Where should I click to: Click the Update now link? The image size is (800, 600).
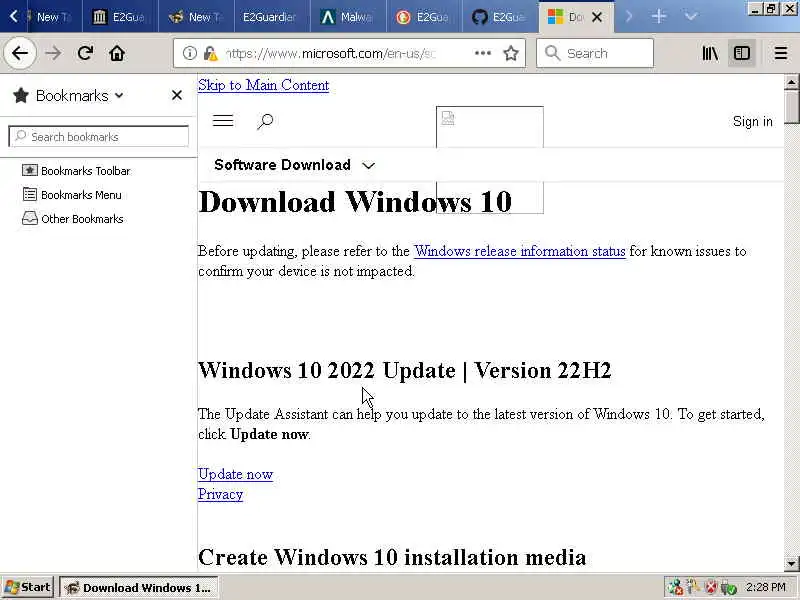(x=235, y=474)
